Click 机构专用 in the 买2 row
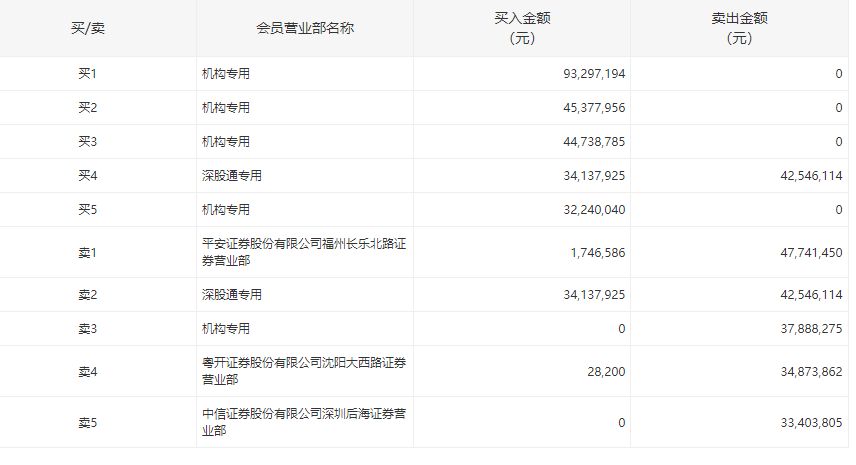The image size is (856, 465). pos(226,108)
